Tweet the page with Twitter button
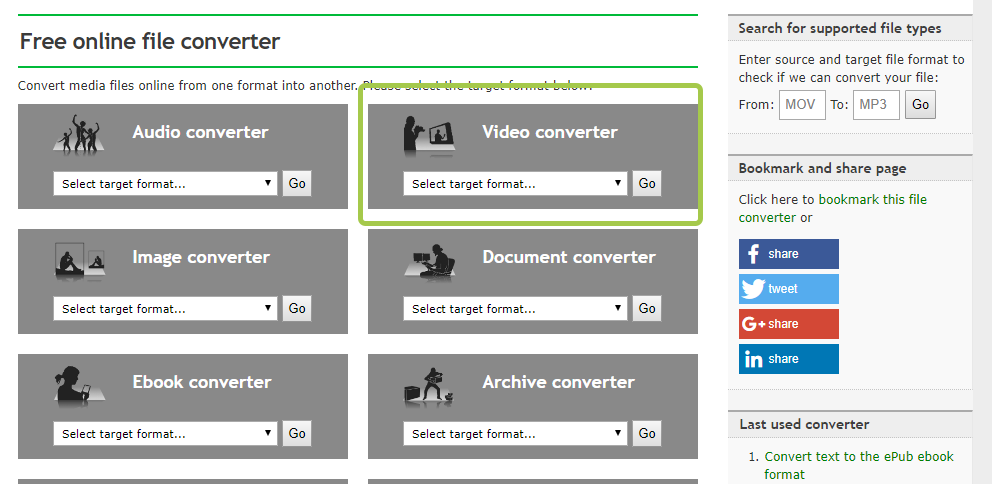This screenshot has width=992, height=484. tap(788, 289)
